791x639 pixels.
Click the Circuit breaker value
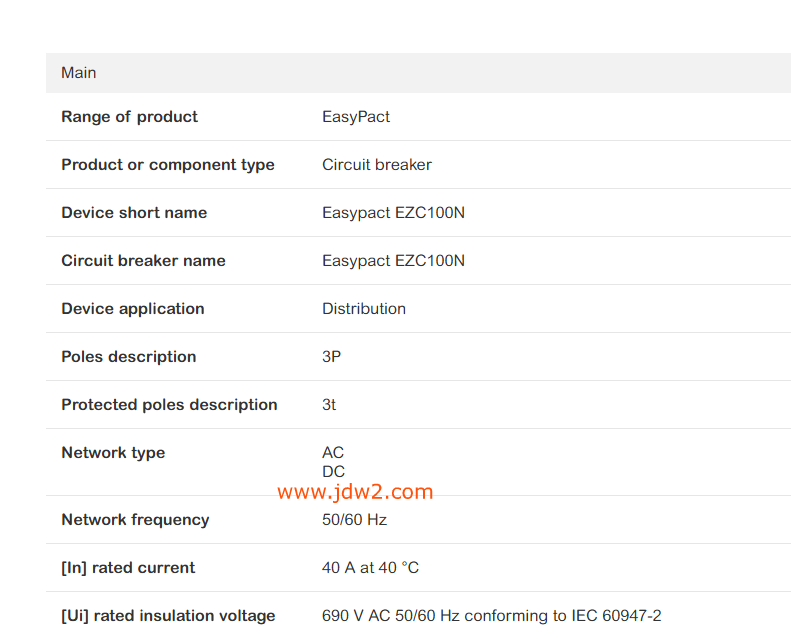377,165
